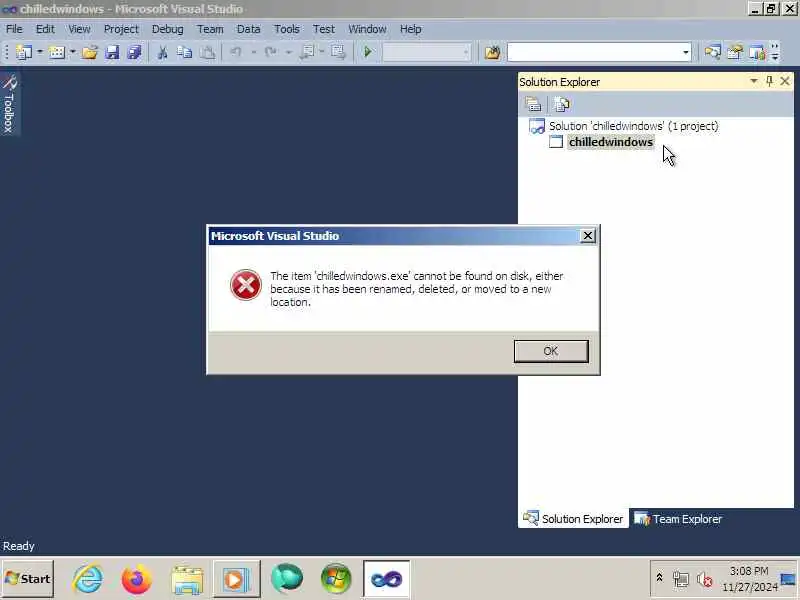Open the Window menu
Viewport: 800px width, 600px height.
pos(367,29)
